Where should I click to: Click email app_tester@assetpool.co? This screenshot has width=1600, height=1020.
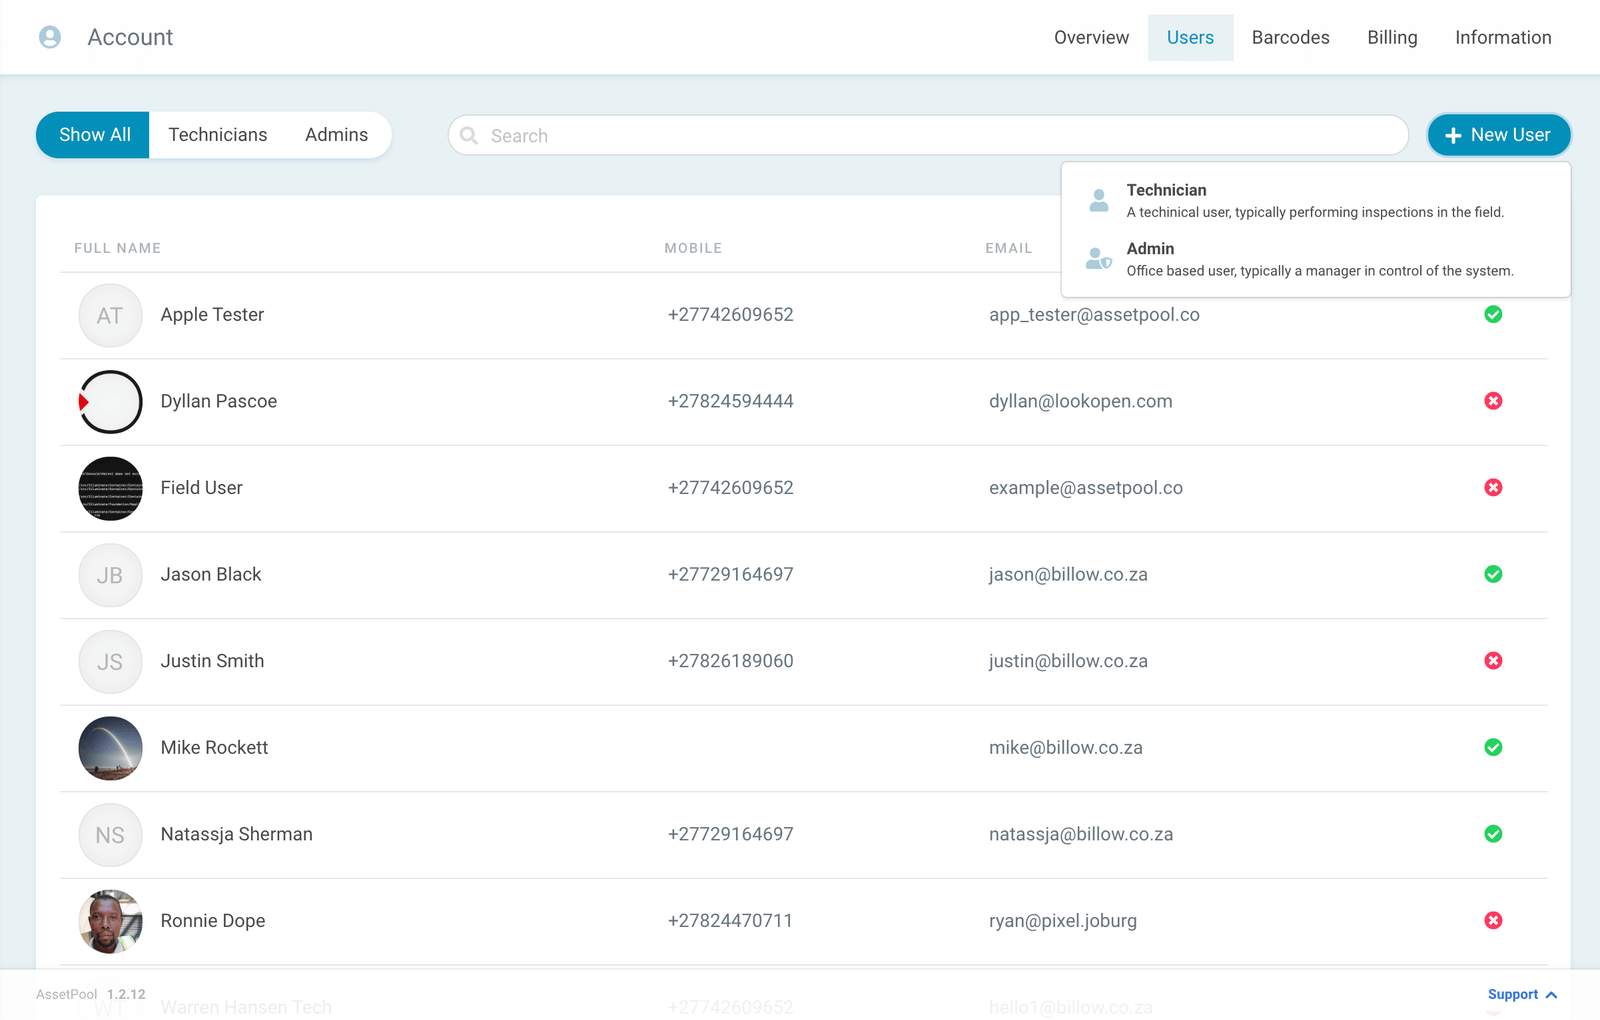tap(1094, 315)
